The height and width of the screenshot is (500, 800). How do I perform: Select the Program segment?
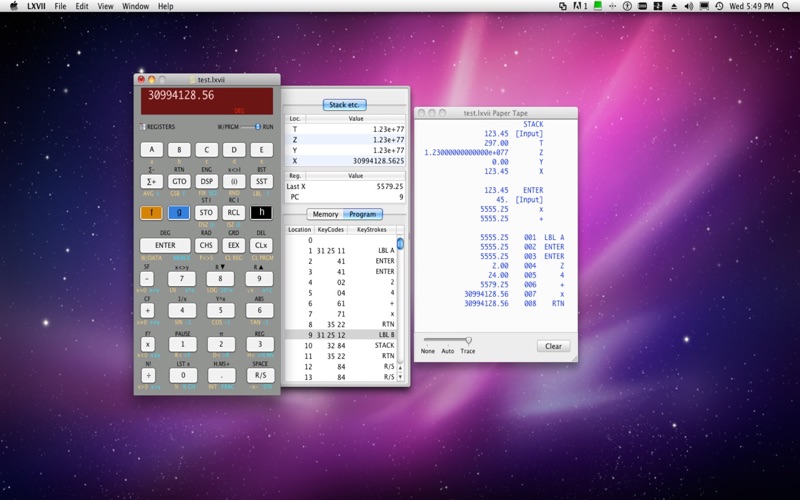pyautogui.click(x=362, y=214)
